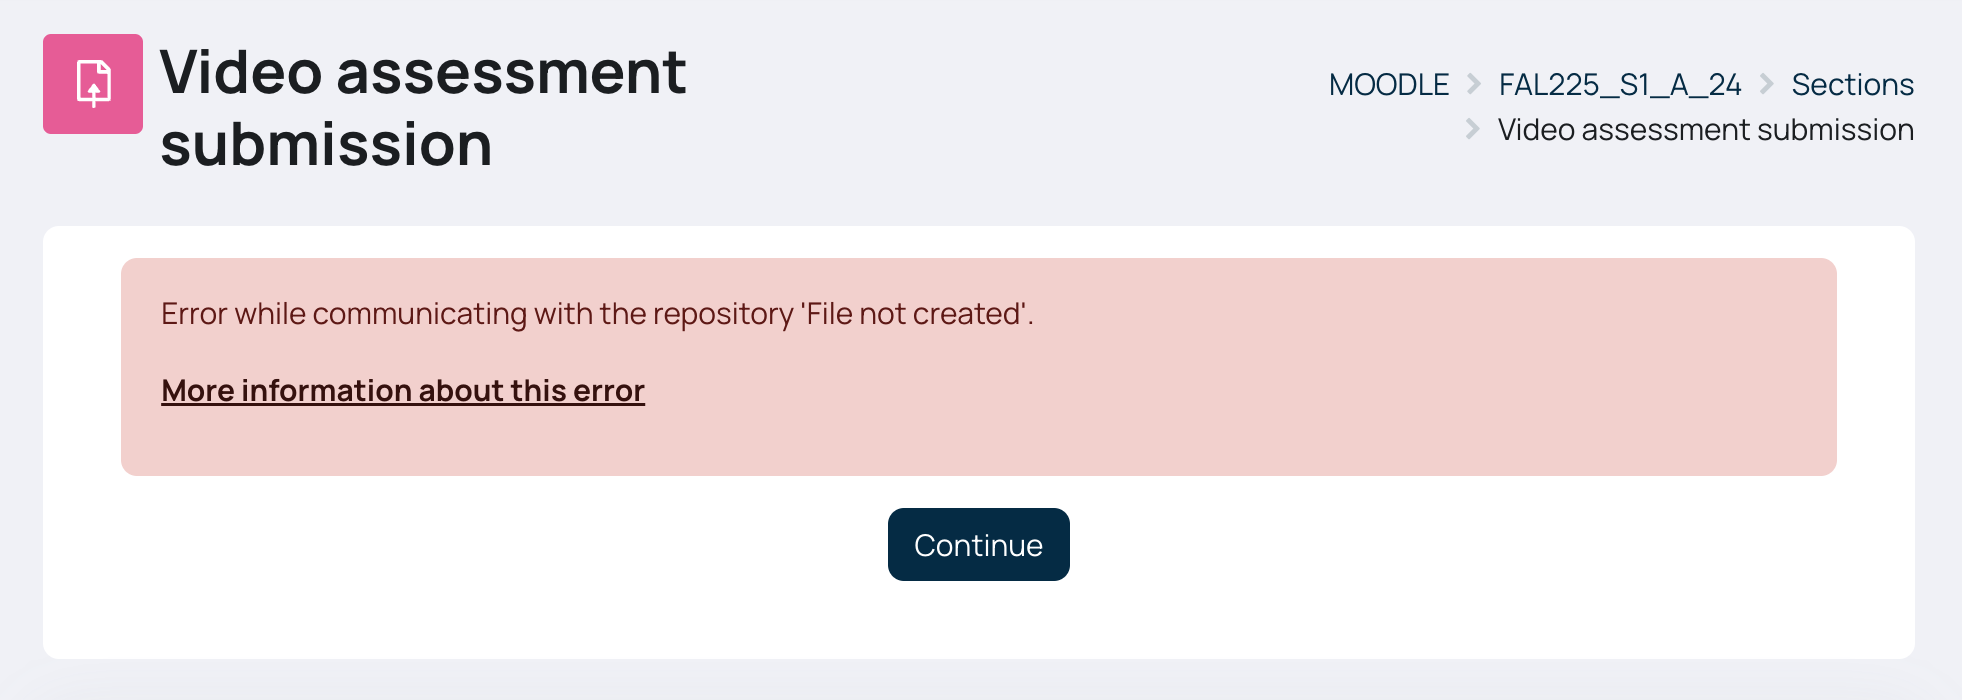Click the chevron after MOODLE breadcrumb
This screenshot has width=1962, height=700.
[1473, 84]
